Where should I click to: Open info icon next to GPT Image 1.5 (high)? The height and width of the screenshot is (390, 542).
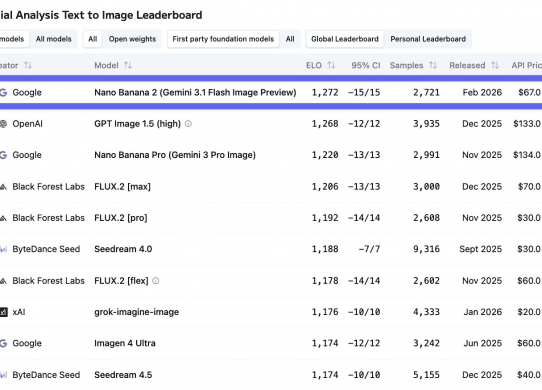coord(188,123)
